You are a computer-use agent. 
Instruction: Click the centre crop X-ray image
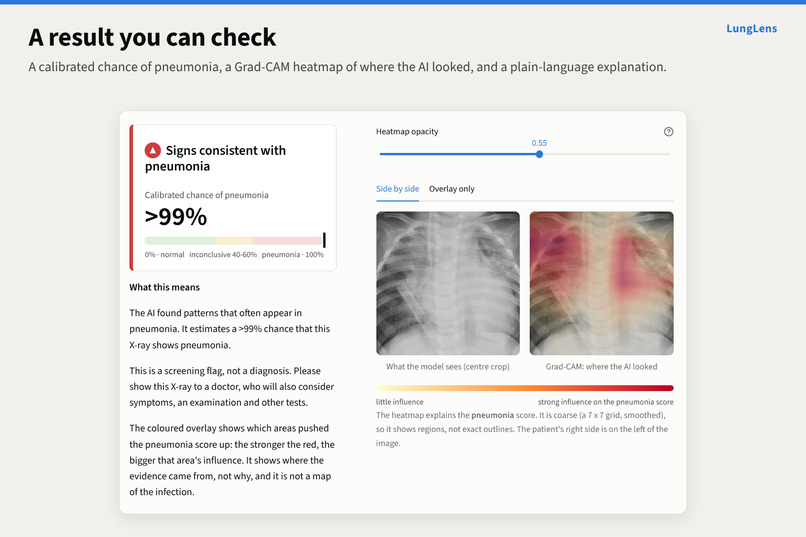coord(448,283)
